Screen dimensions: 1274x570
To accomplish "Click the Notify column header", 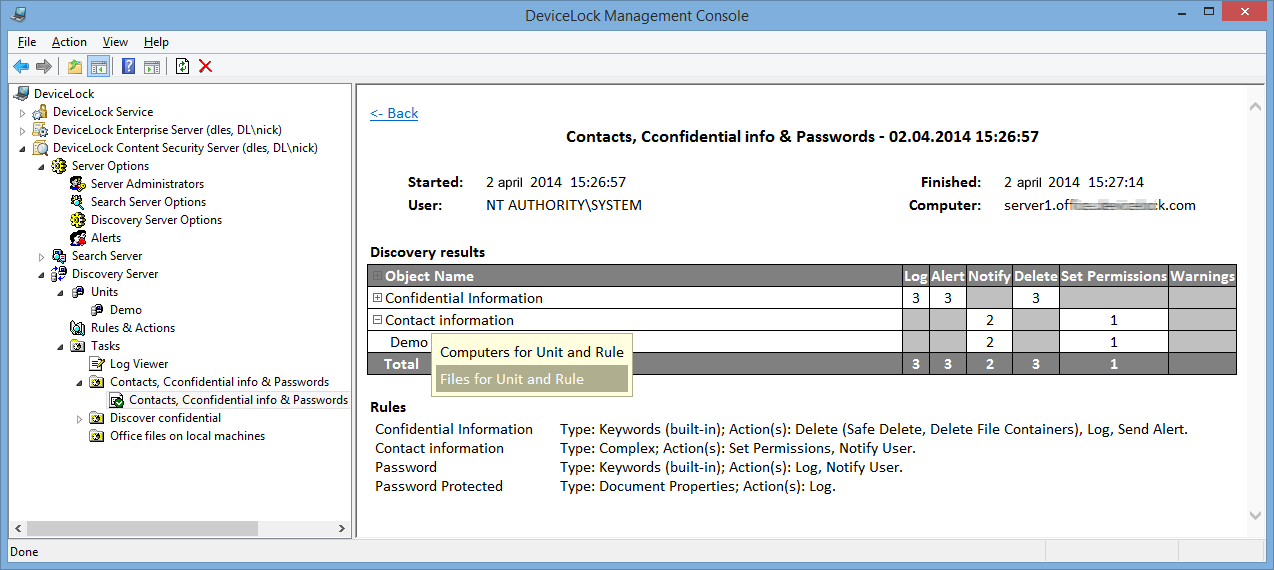I will click(989, 276).
